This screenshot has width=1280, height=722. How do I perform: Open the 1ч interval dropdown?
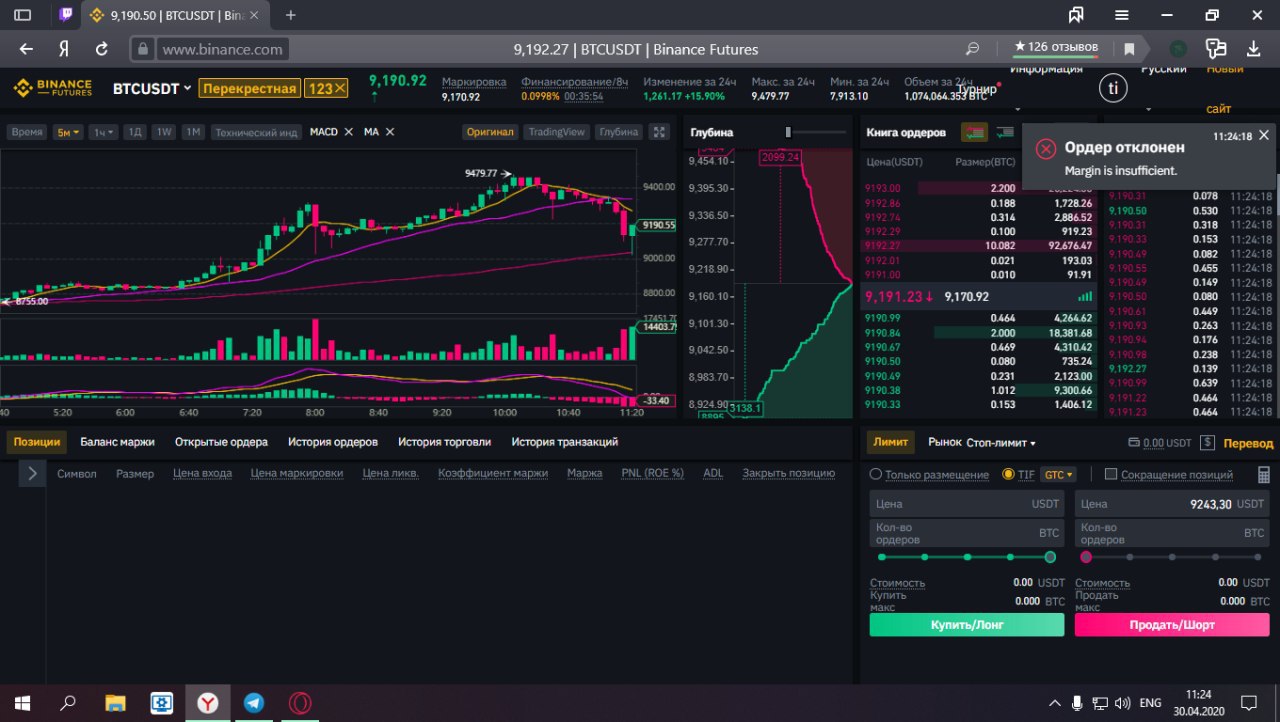[103, 132]
